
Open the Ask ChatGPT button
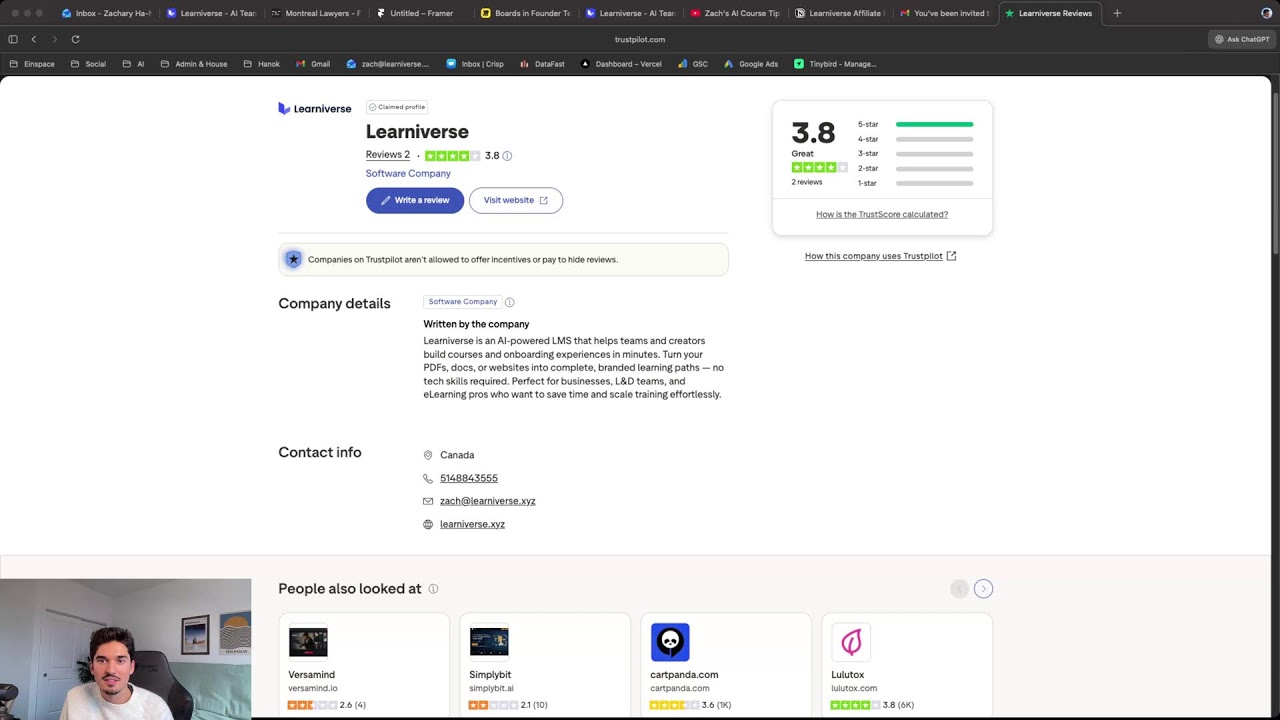click(1242, 39)
